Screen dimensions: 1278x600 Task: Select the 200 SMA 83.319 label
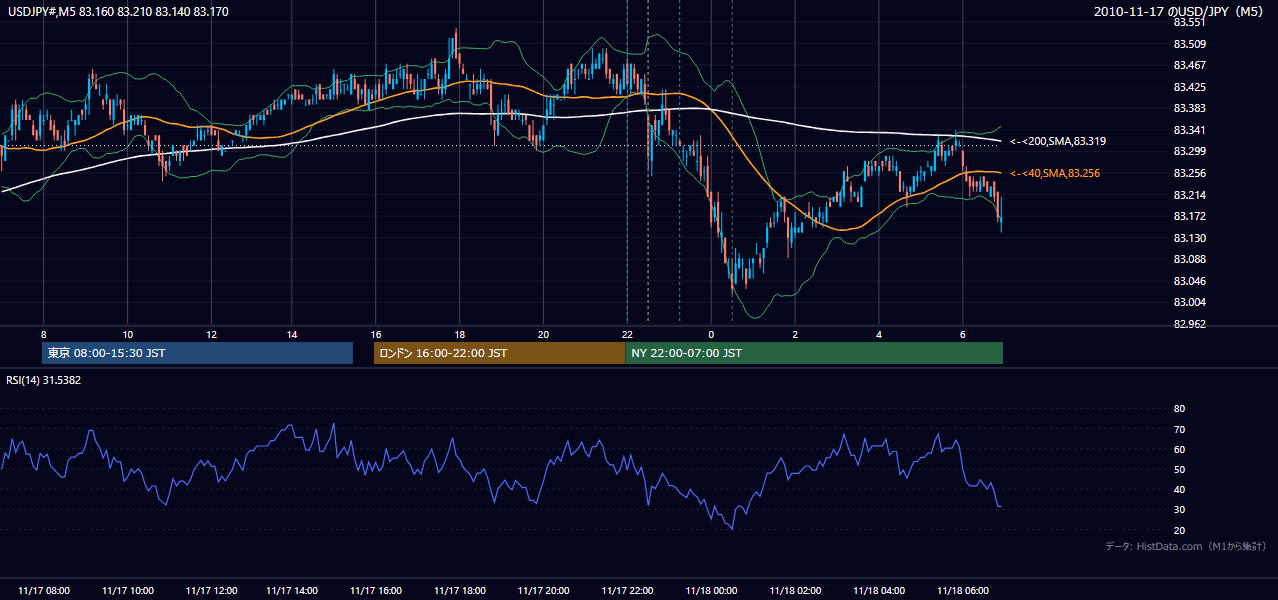click(x=1058, y=141)
